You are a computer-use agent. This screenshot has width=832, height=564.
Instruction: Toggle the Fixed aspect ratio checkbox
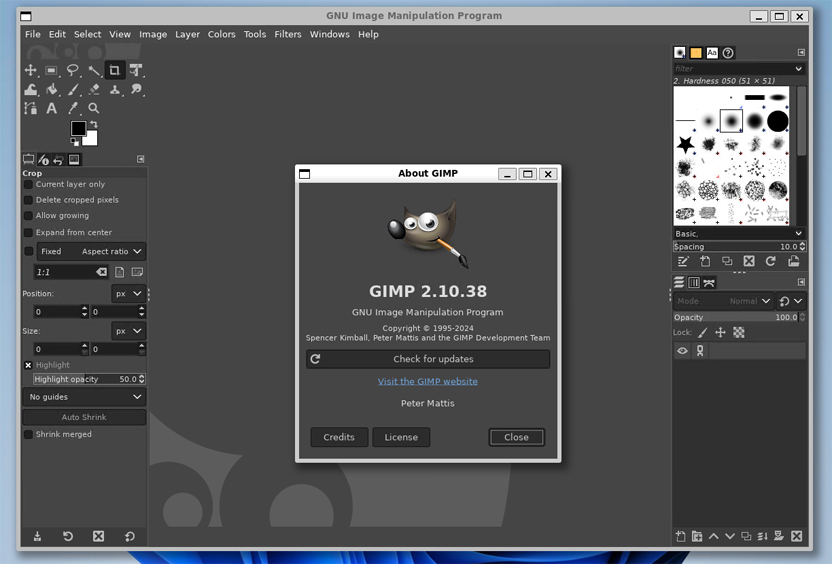click(x=29, y=251)
